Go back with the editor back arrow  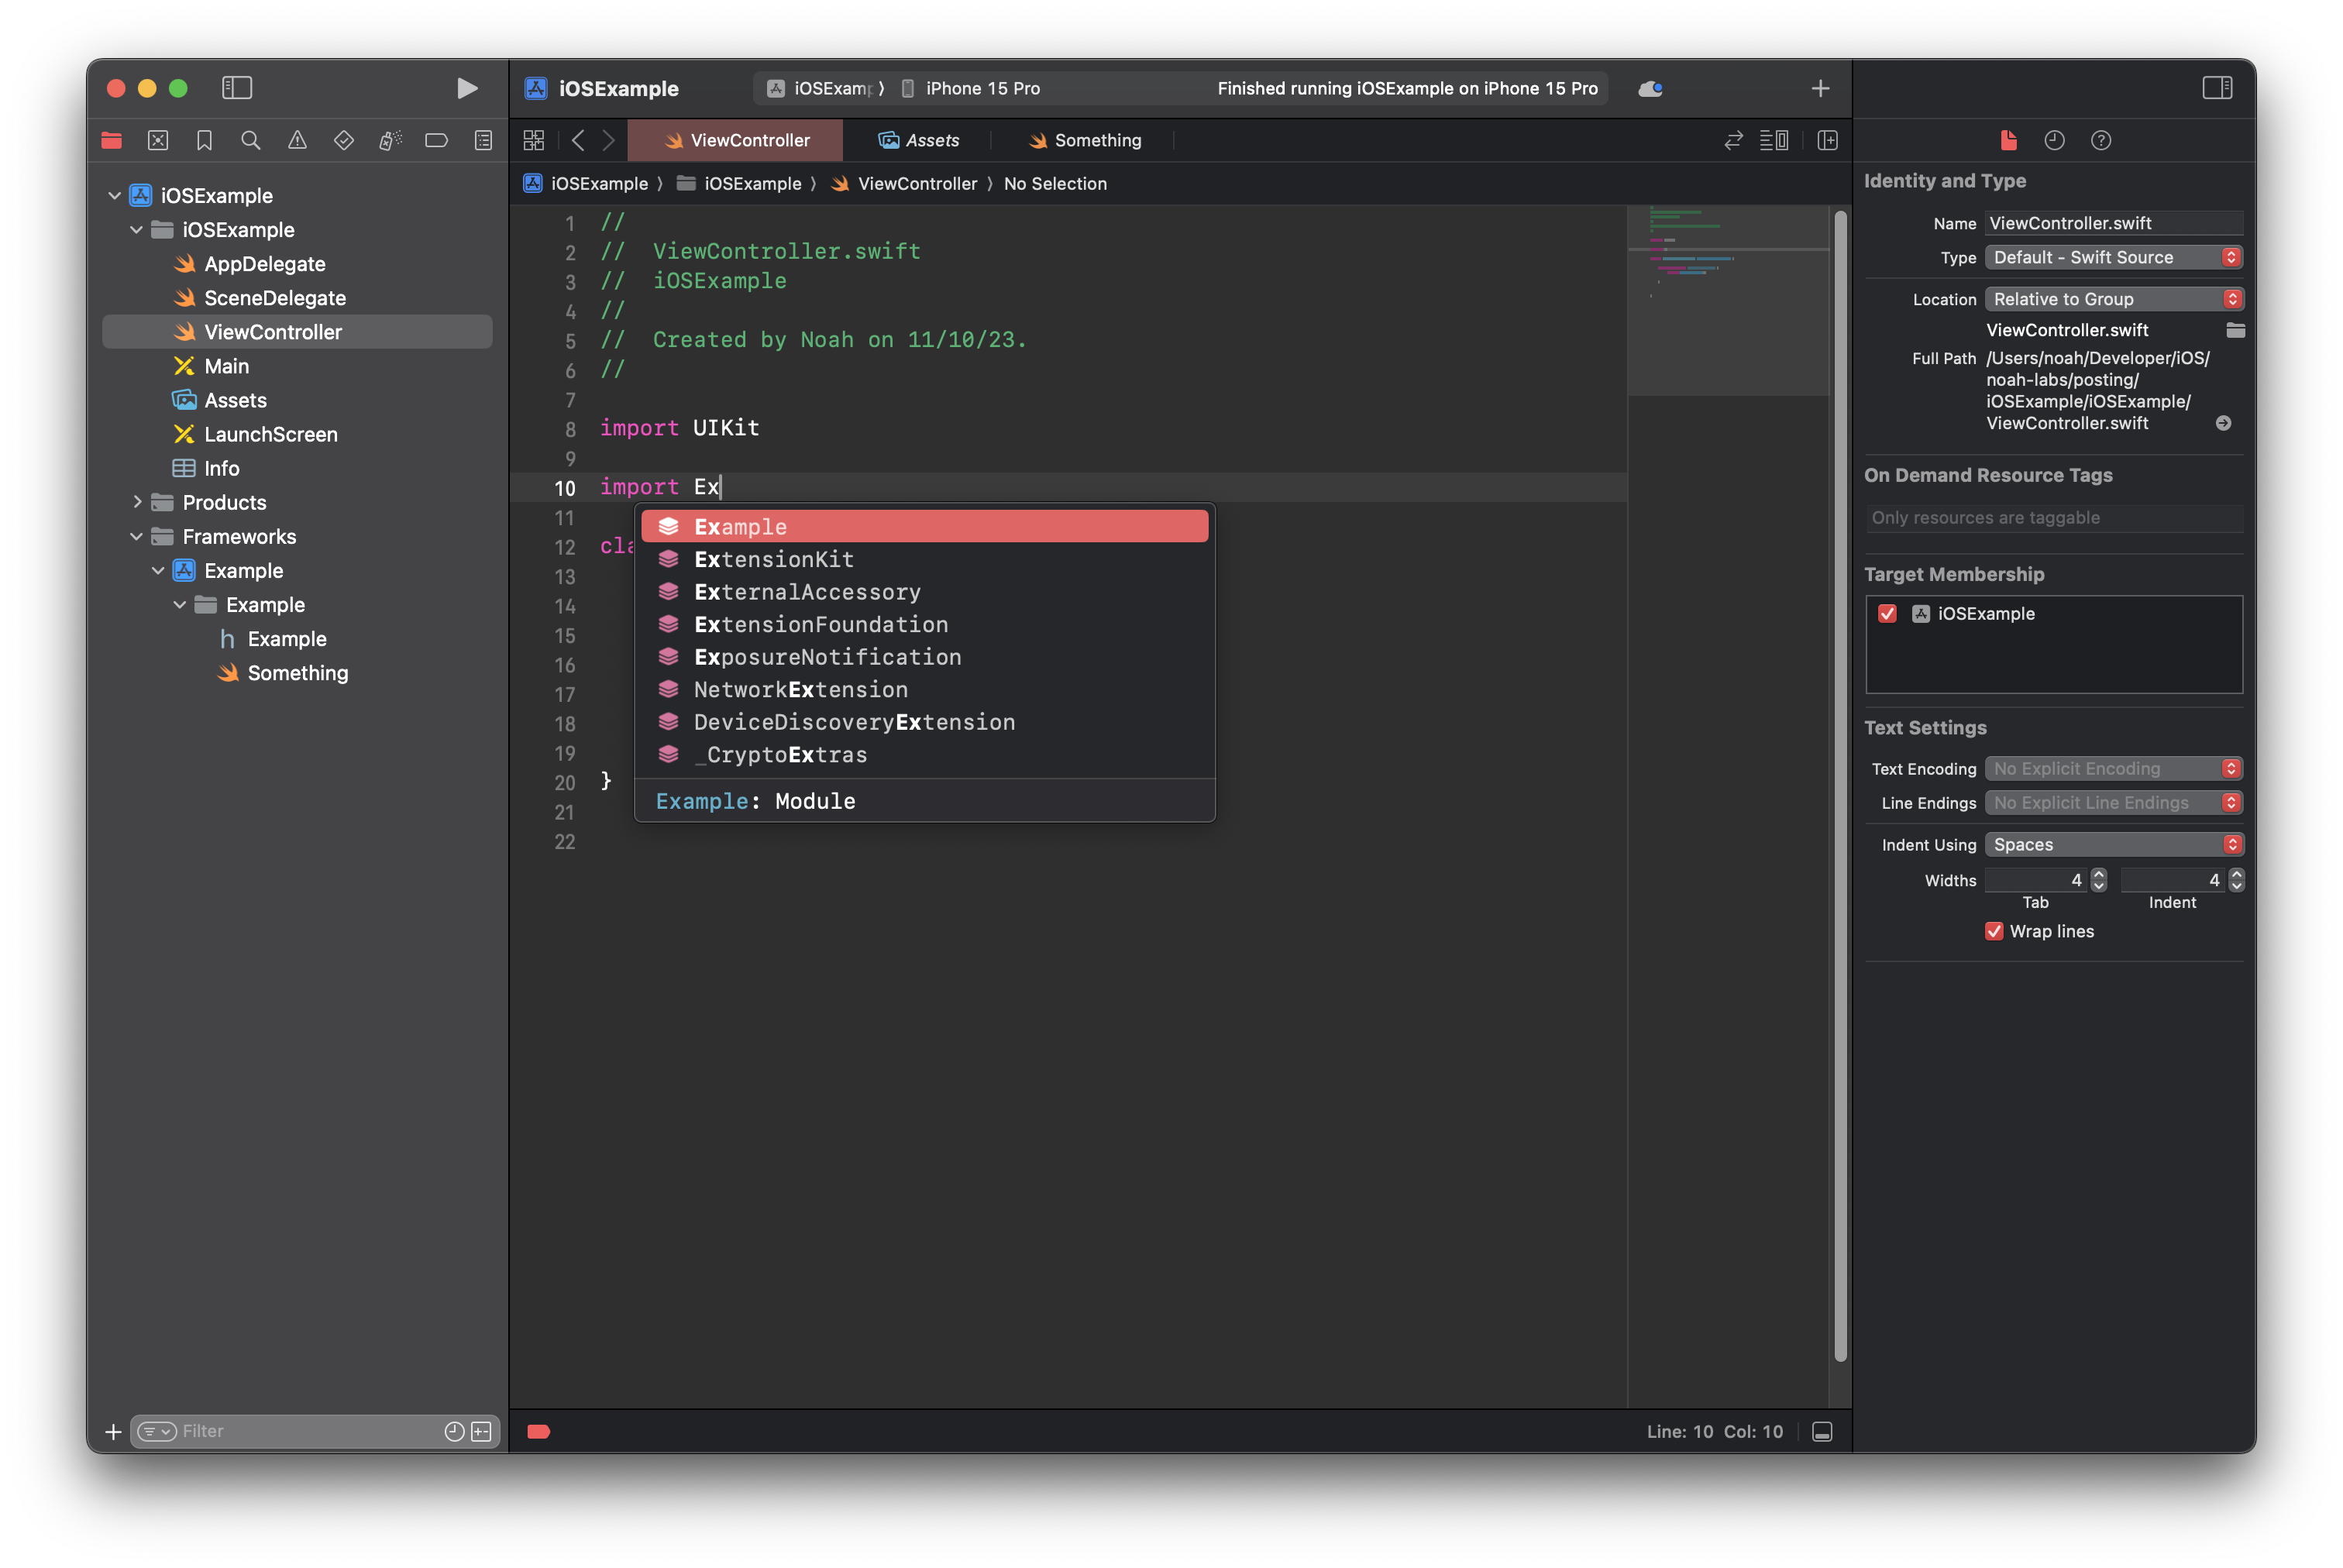point(578,141)
